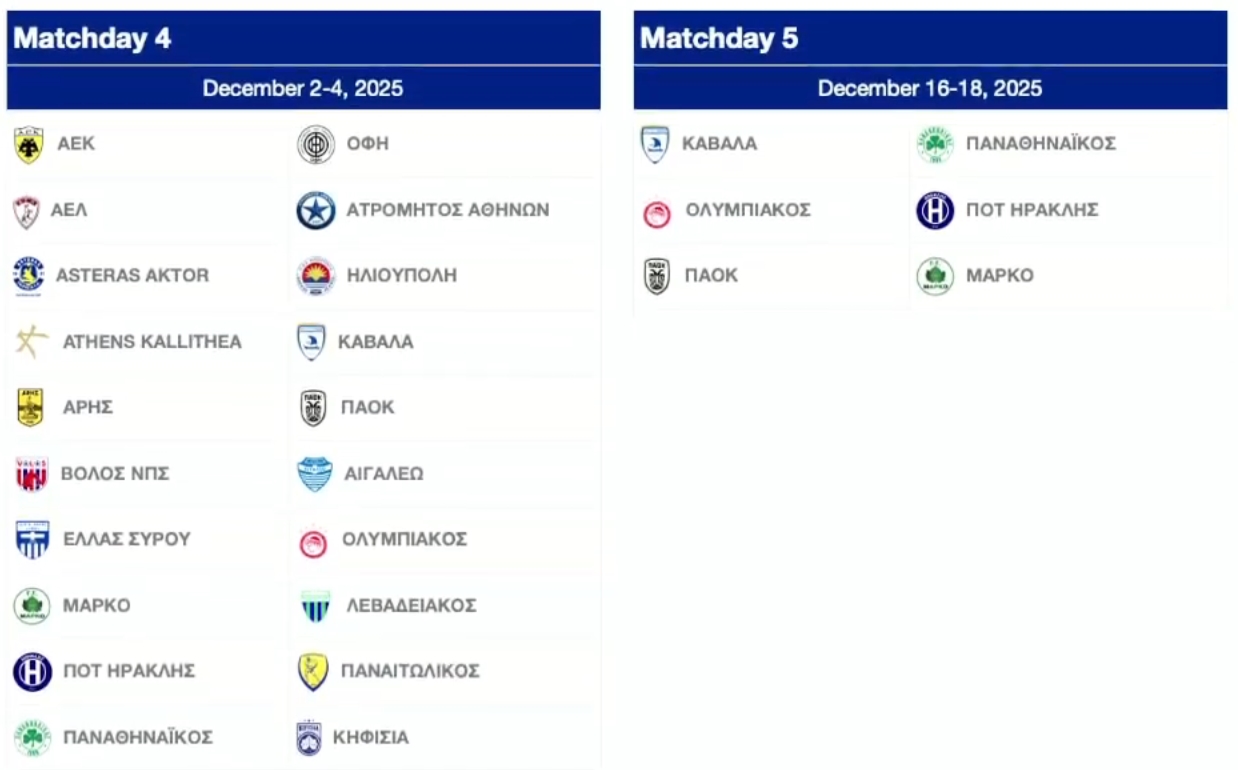Click the December 16-18, 2025 date bar
The height and width of the screenshot is (770, 1238).
[x=929, y=89]
